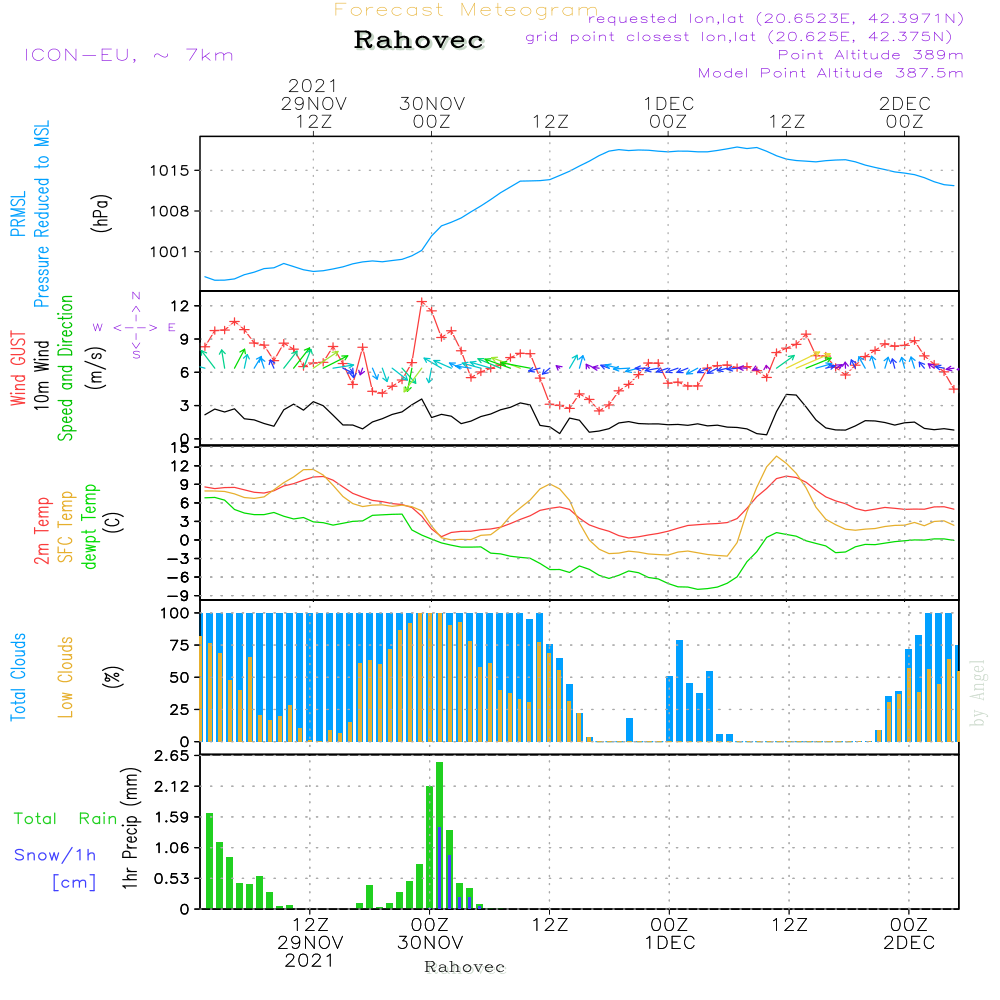Screen dimensions: 1000x1000
Task: Click the '−9' temperature axis value
Action: [x=176, y=596]
